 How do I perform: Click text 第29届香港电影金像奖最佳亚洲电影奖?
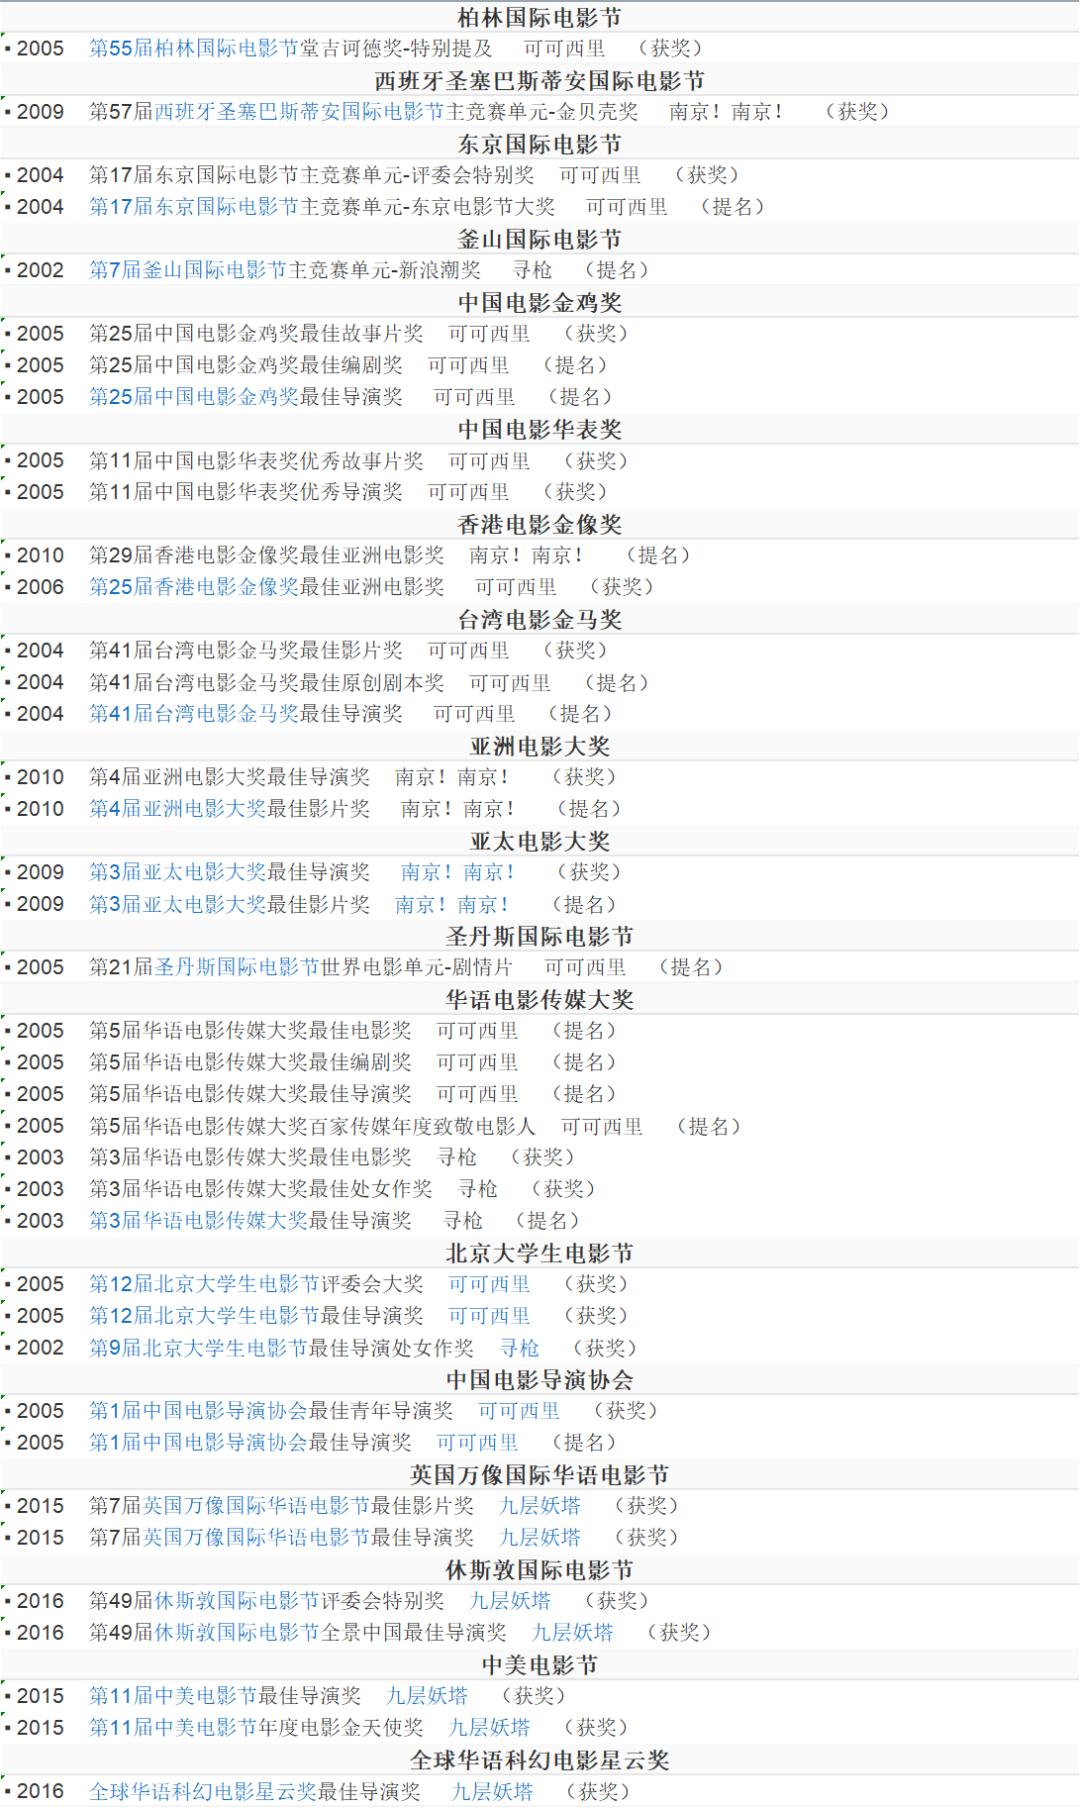click(267, 555)
